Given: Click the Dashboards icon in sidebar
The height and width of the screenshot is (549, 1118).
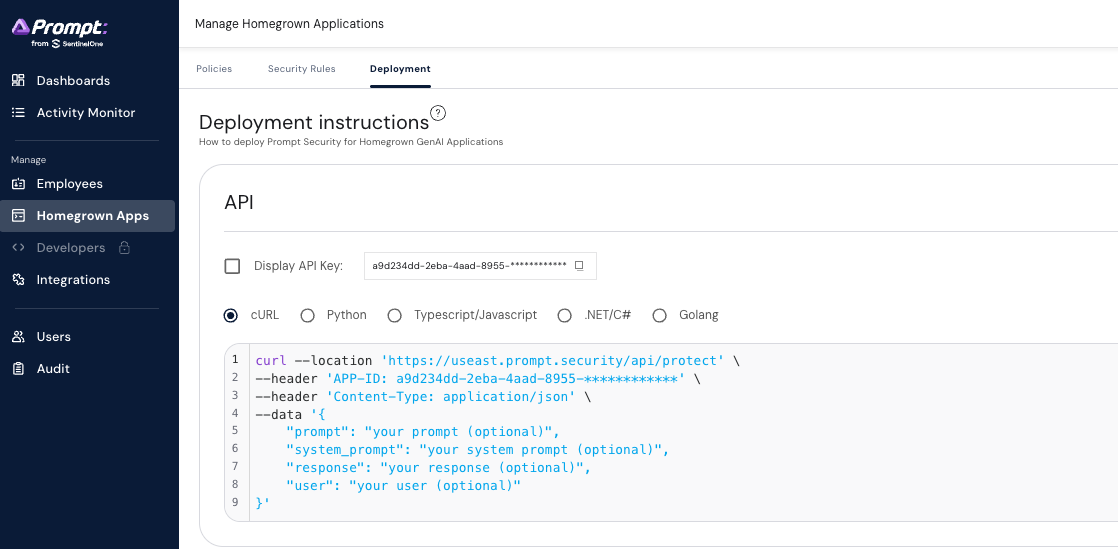Looking at the screenshot, I should click(18, 81).
